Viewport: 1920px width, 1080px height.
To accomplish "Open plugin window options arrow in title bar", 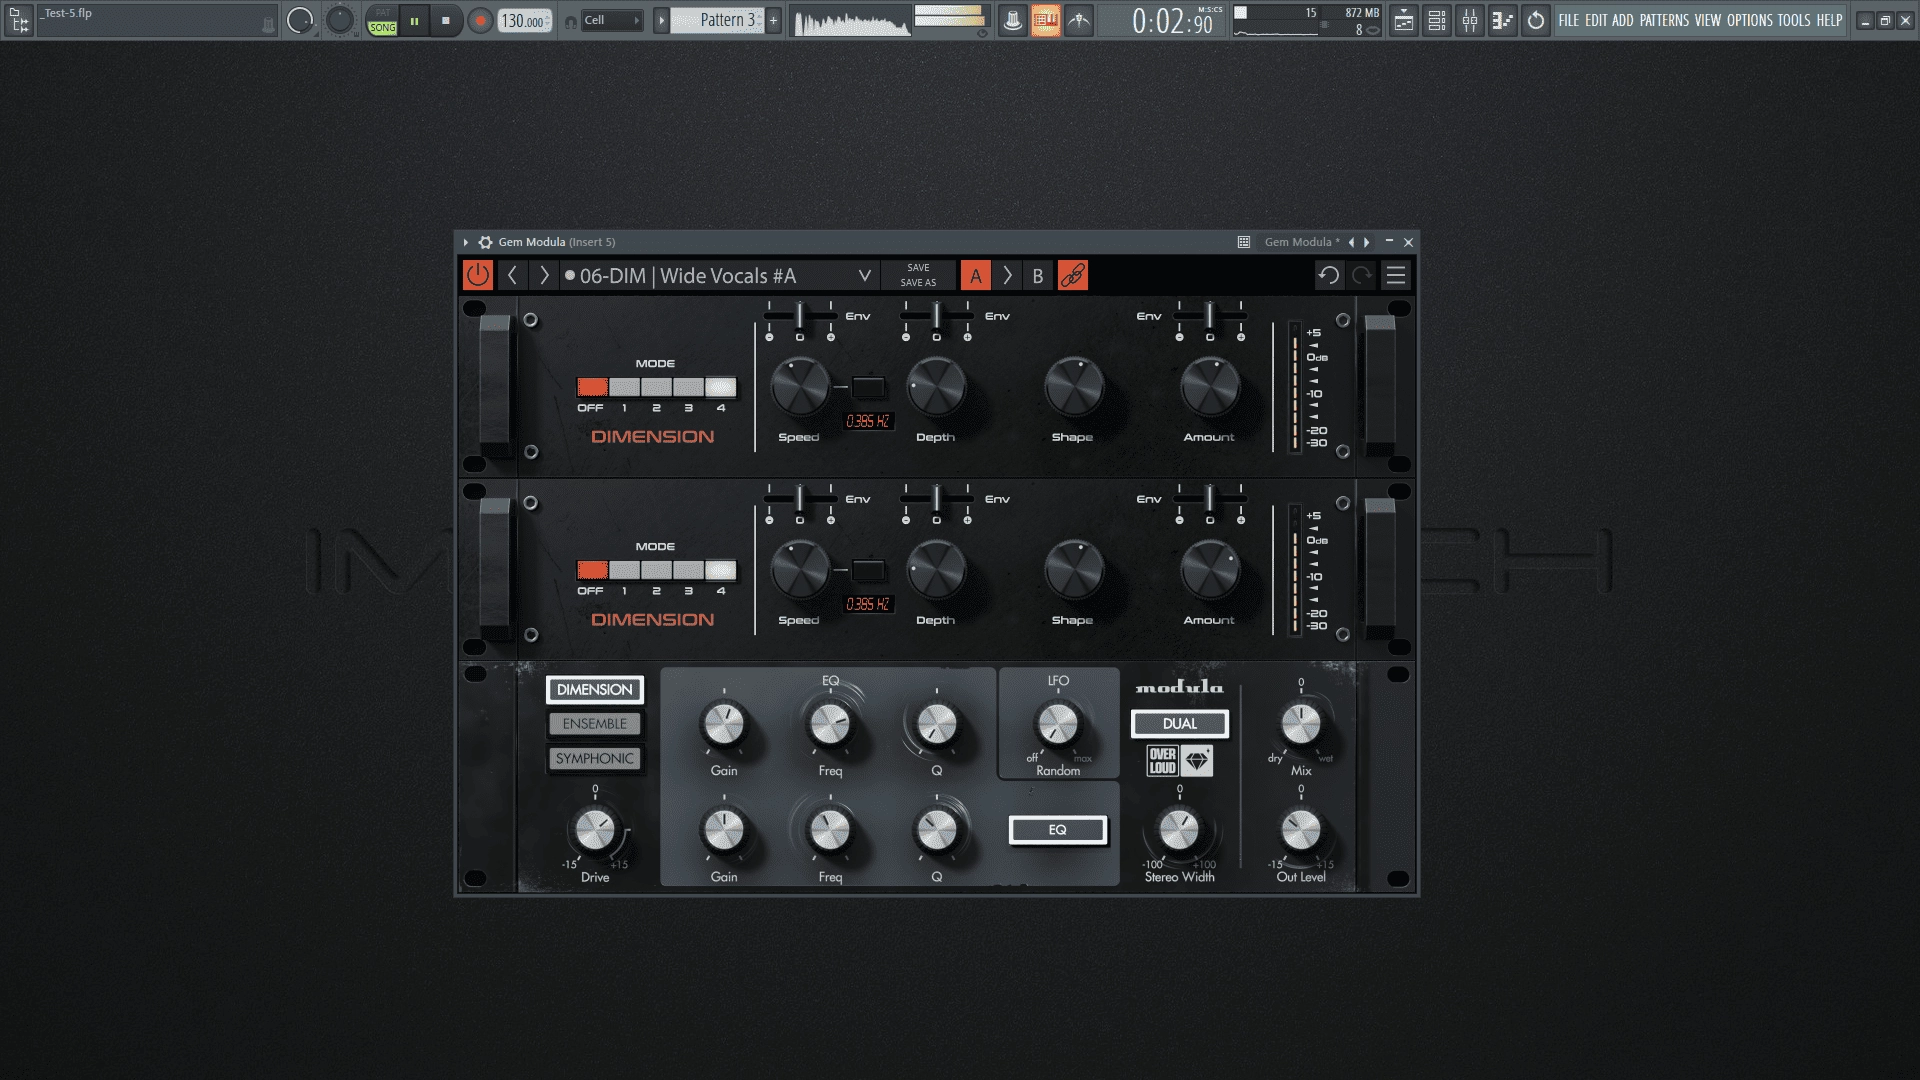I will click(466, 242).
